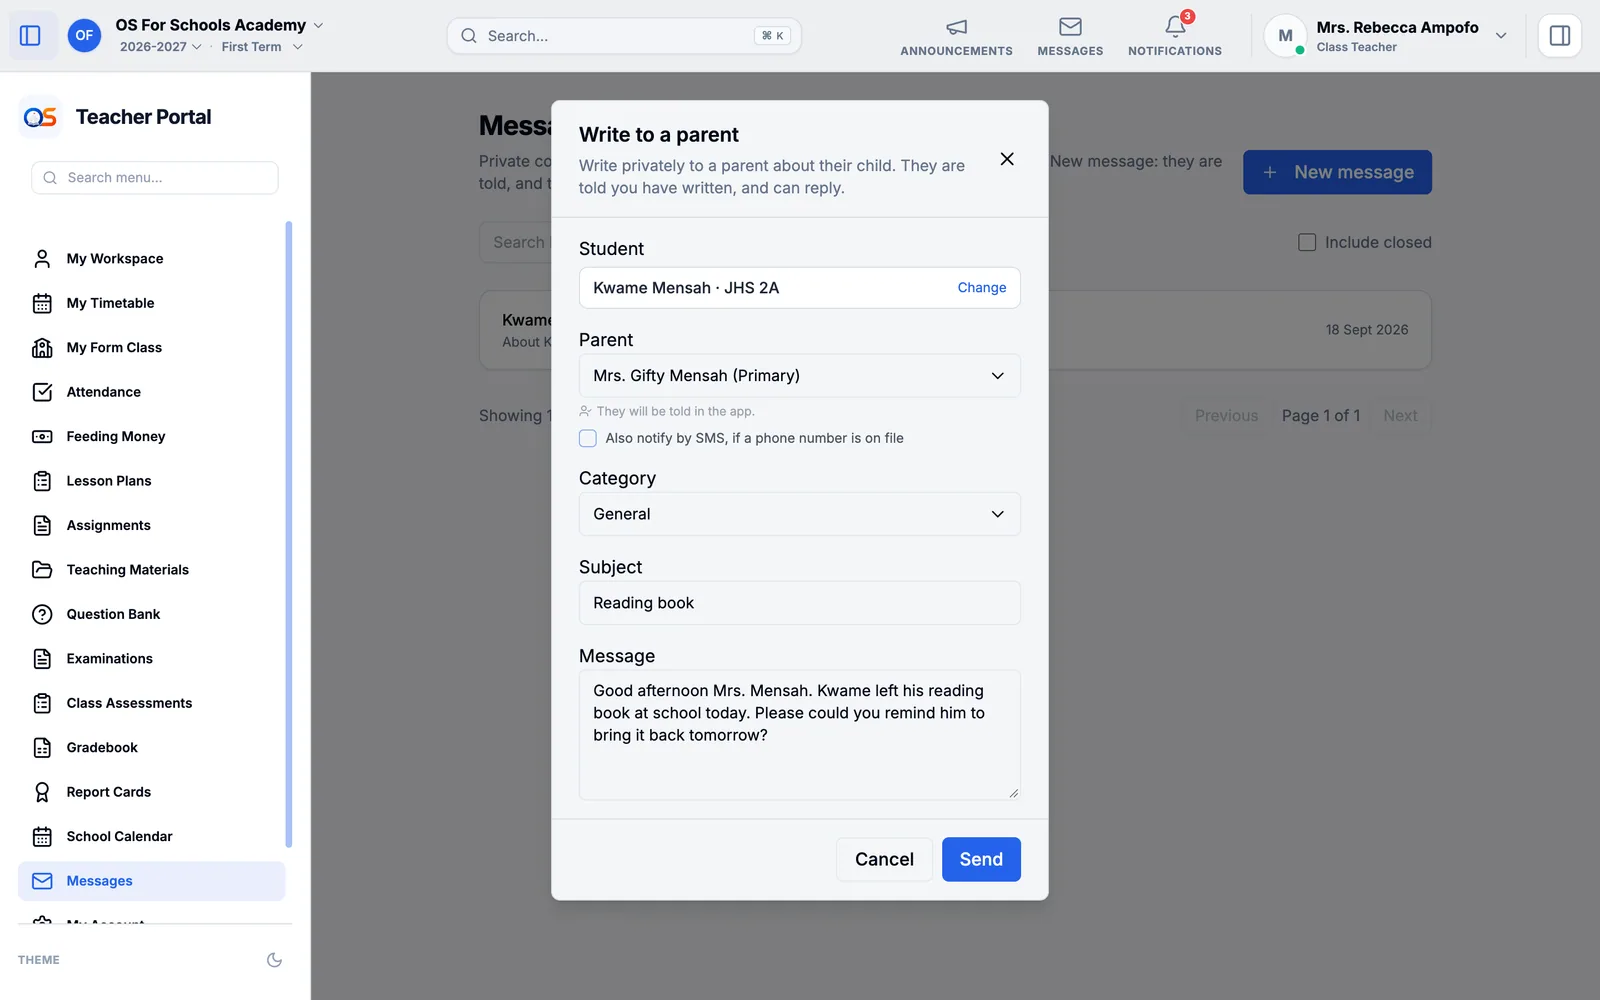Click Gradebook file icon
This screenshot has width=1600, height=1000.
[x=42, y=748]
